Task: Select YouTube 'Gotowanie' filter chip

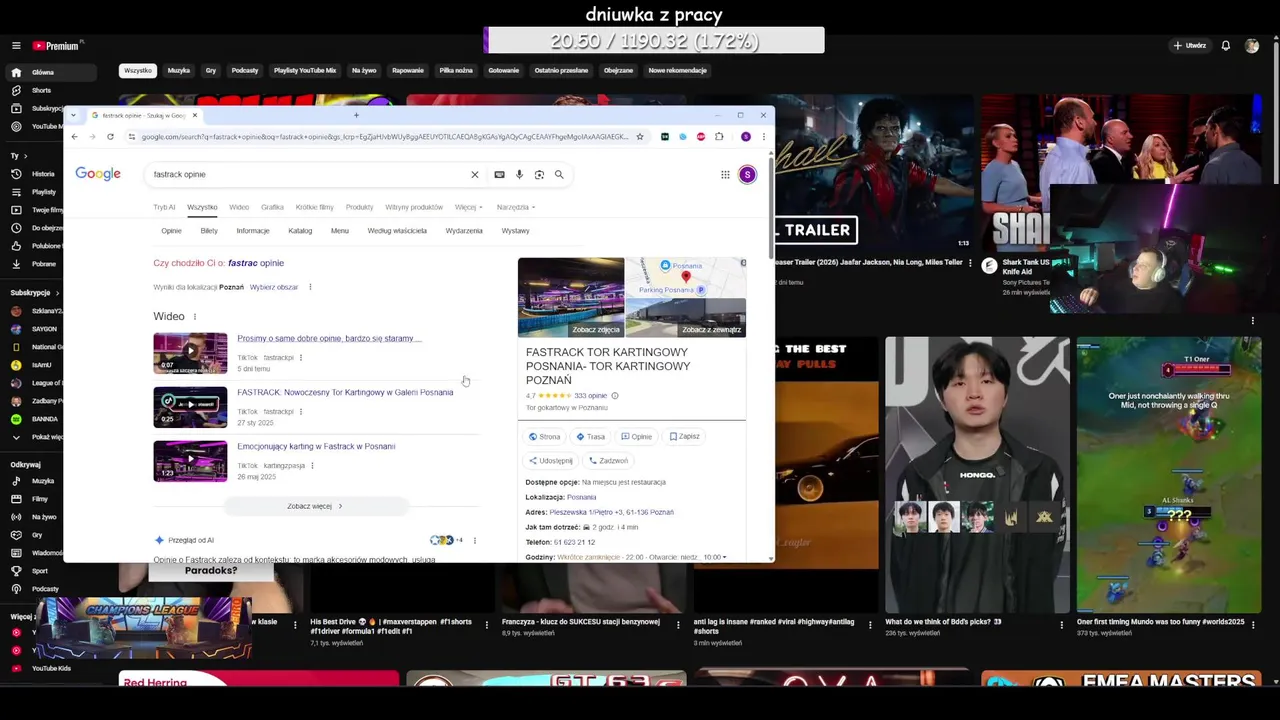Action: tap(504, 71)
